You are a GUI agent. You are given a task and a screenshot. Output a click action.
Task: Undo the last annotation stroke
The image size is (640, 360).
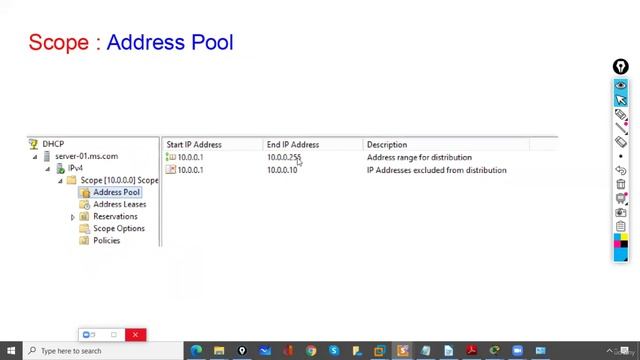[x=620, y=170]
